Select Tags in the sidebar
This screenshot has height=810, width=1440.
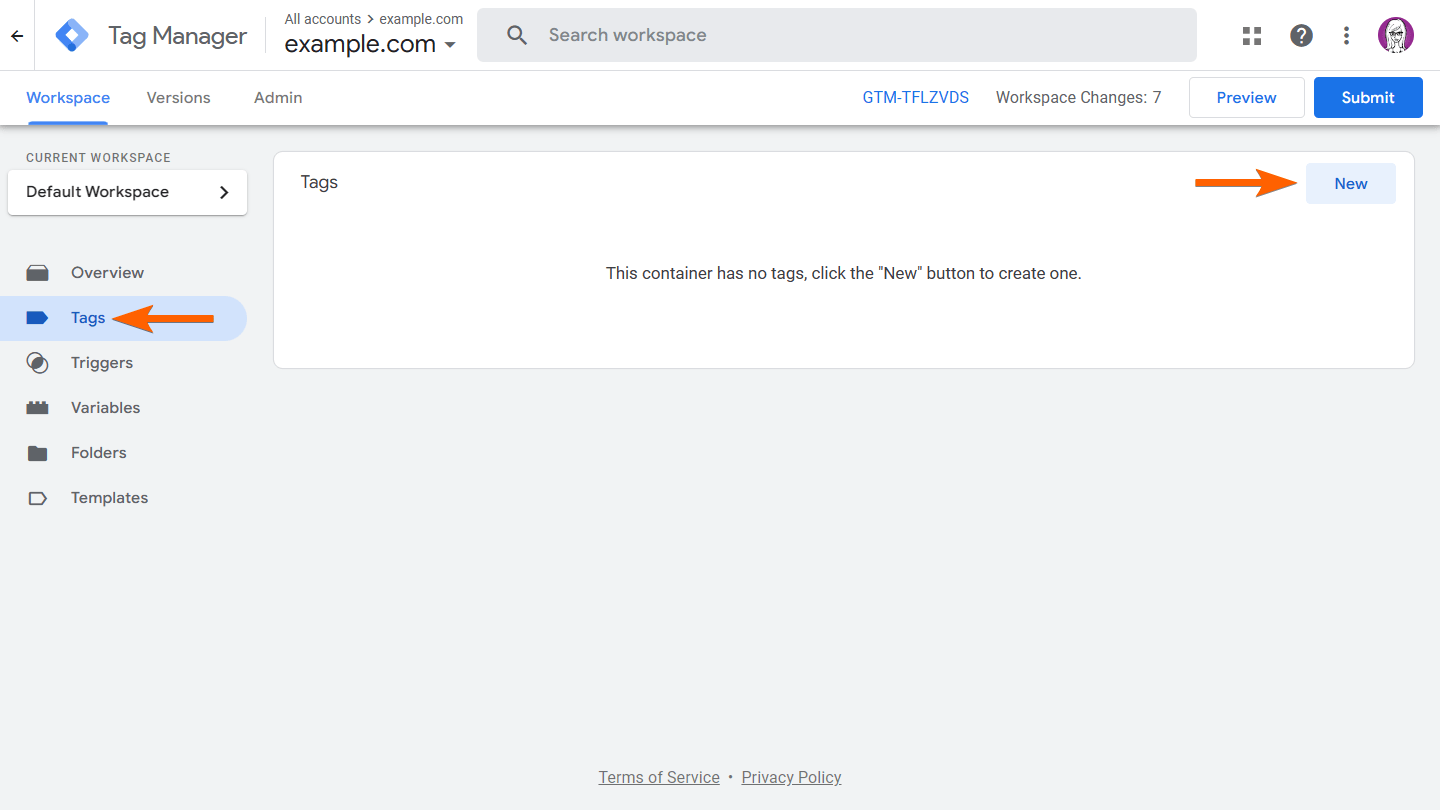click(88, 318)
